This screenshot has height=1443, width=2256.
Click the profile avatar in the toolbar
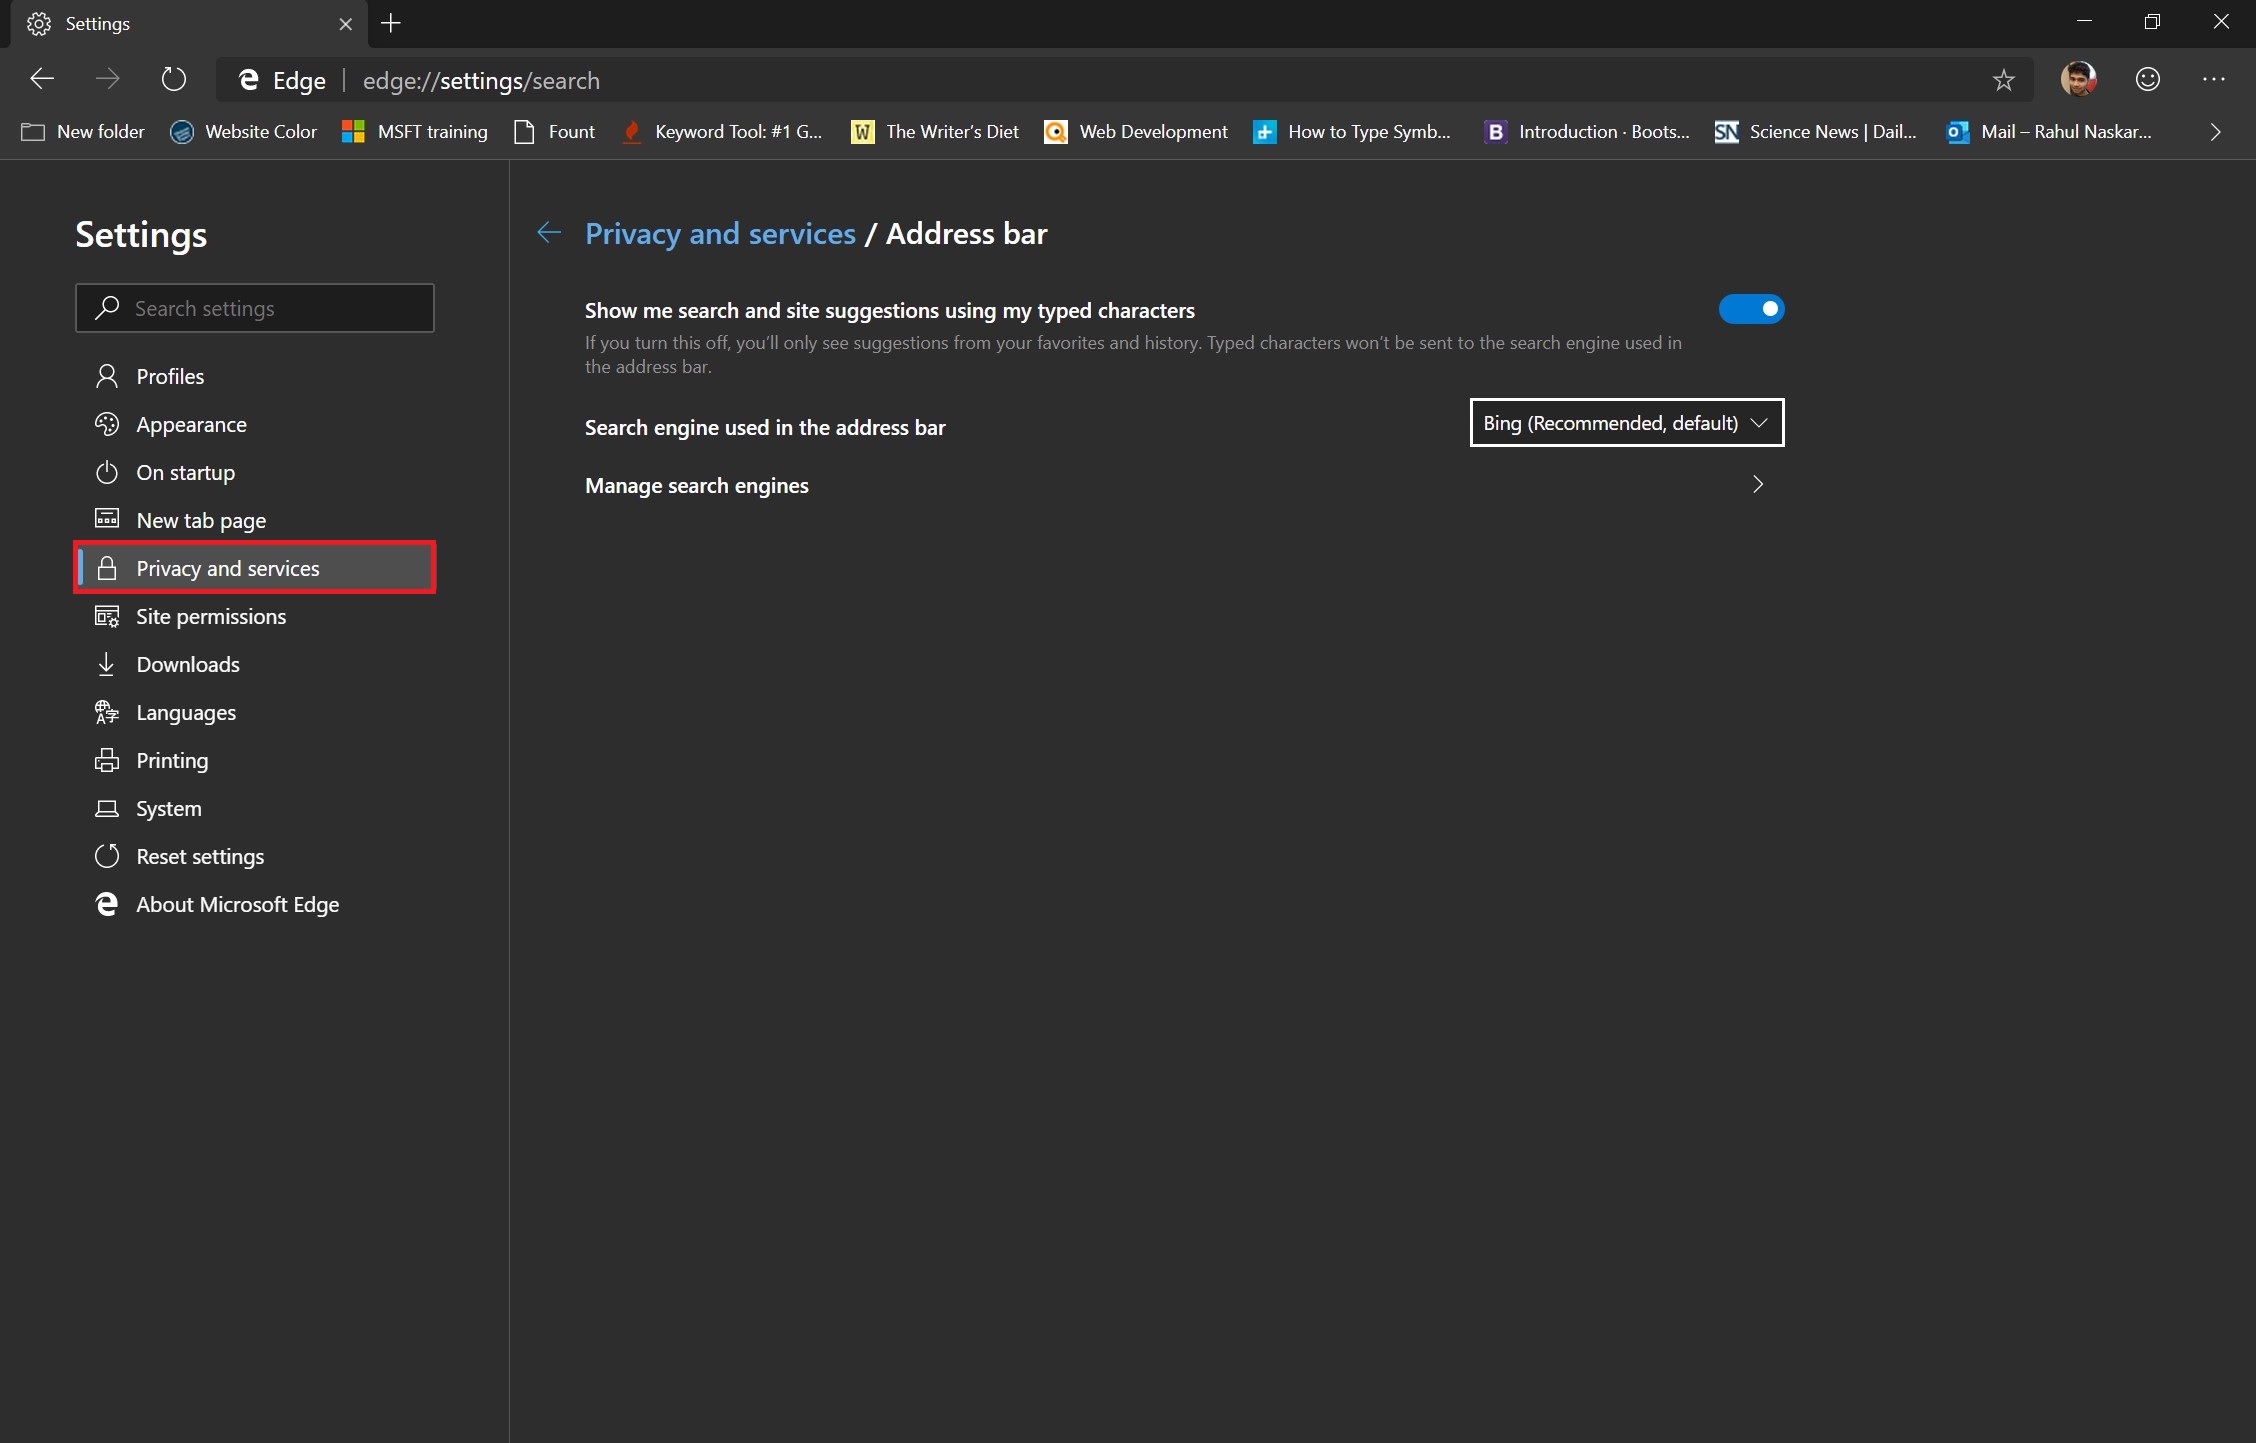click(x=2079, y=80)
